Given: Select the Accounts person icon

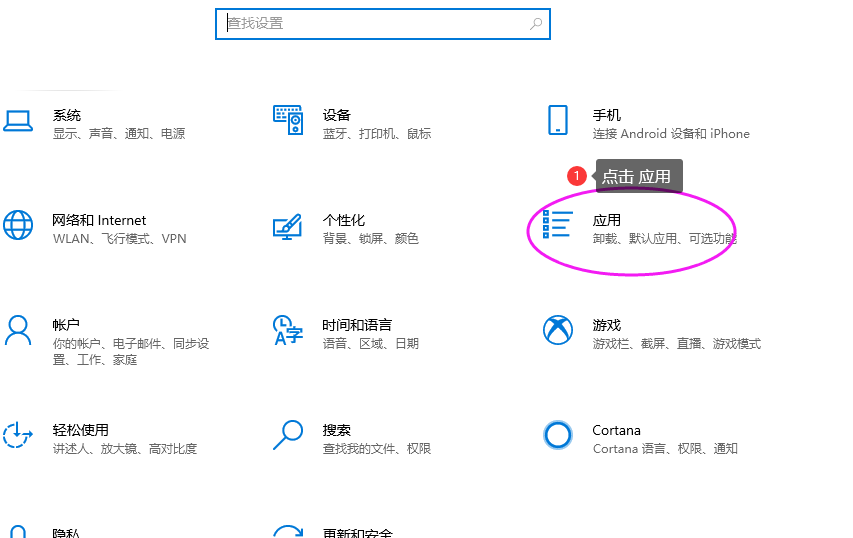Looking at the screenshot, I should 18,330.
